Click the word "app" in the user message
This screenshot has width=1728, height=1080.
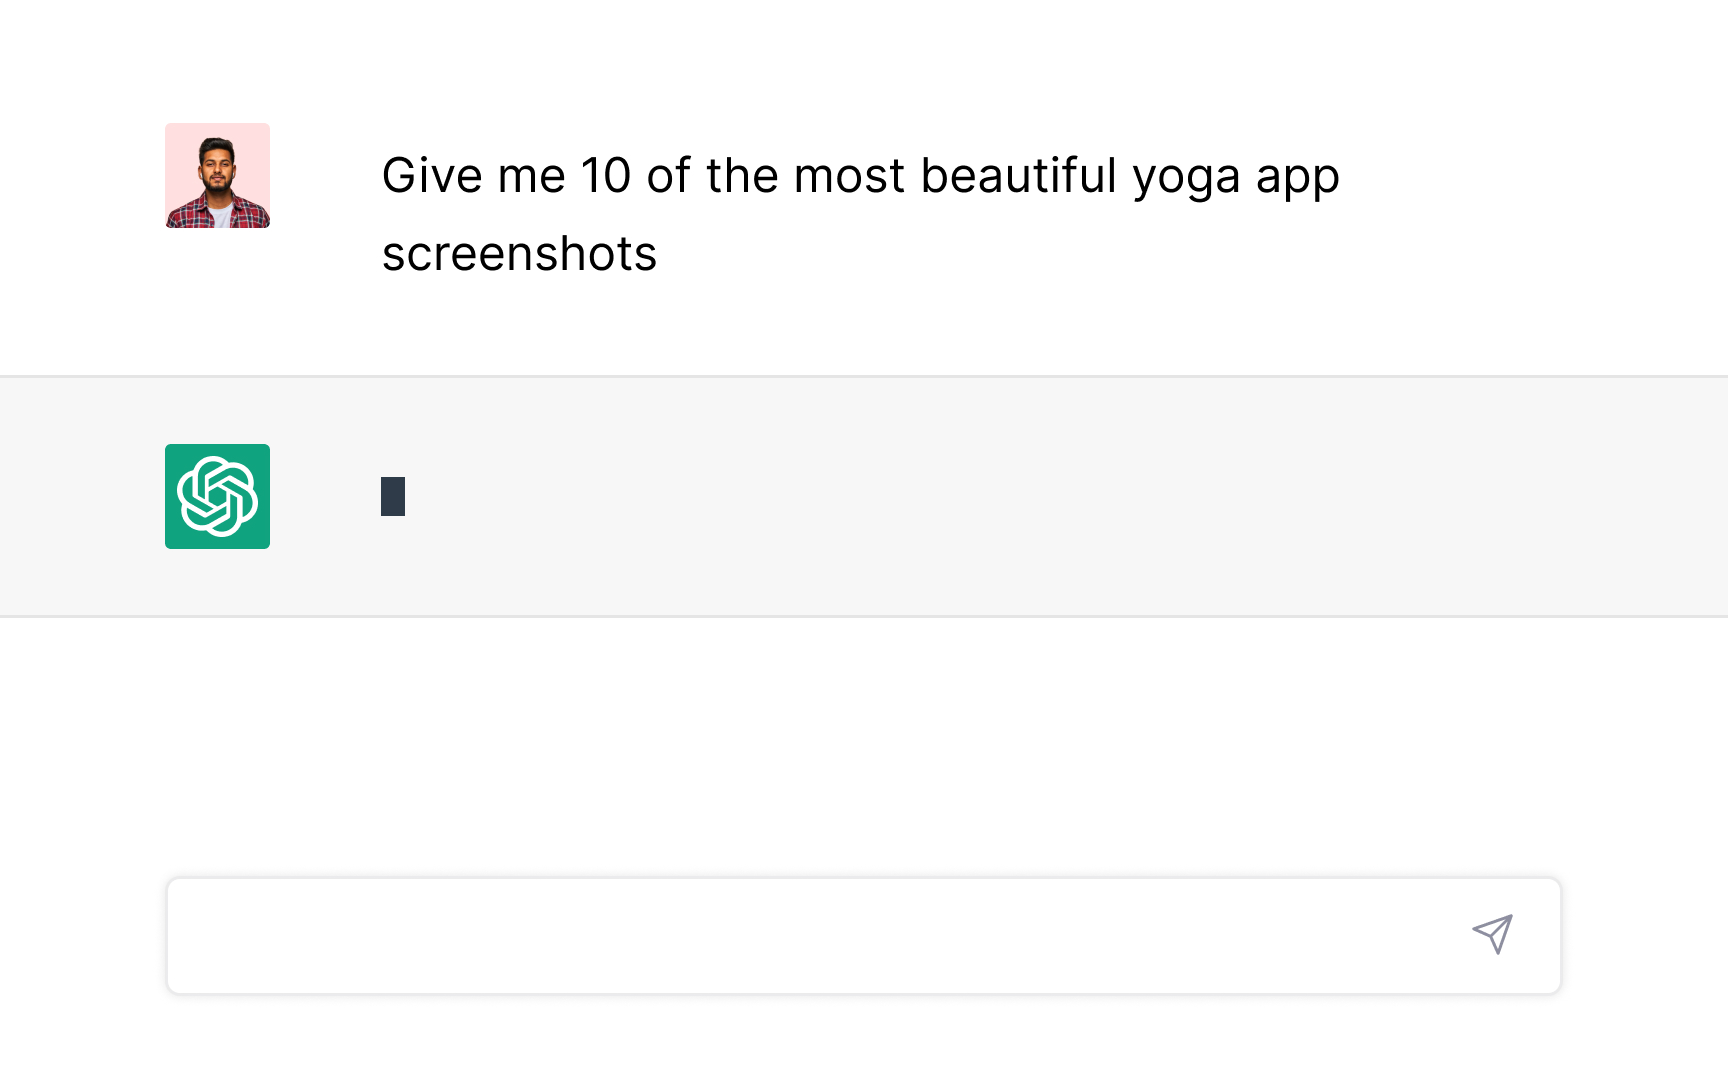click(1297, 178)
